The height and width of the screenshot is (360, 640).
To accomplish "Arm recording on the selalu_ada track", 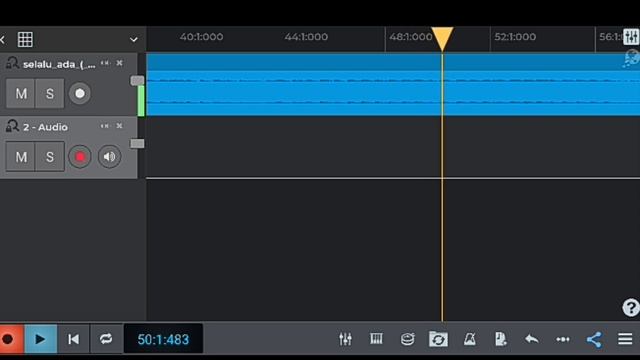I will pos(80,93).
